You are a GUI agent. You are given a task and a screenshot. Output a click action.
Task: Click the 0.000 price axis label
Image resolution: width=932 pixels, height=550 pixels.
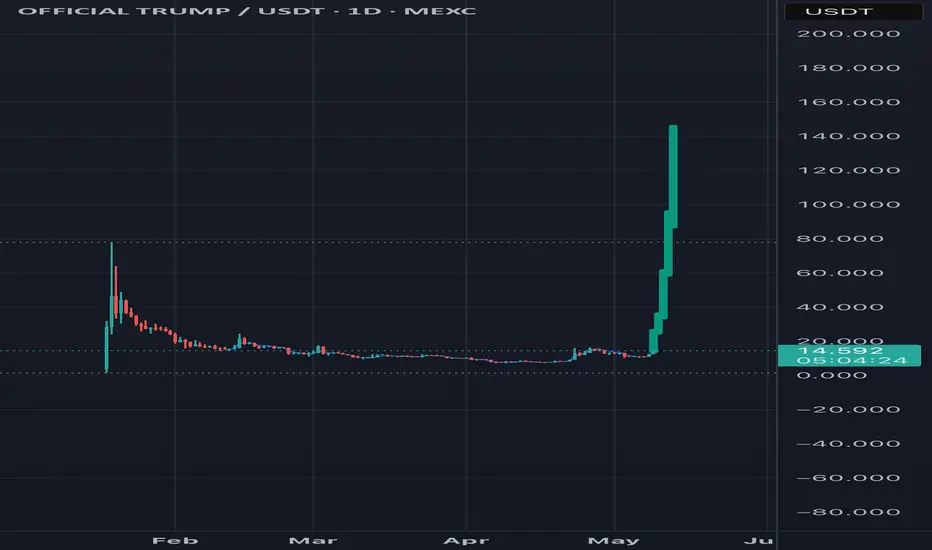tap(832, 375)
